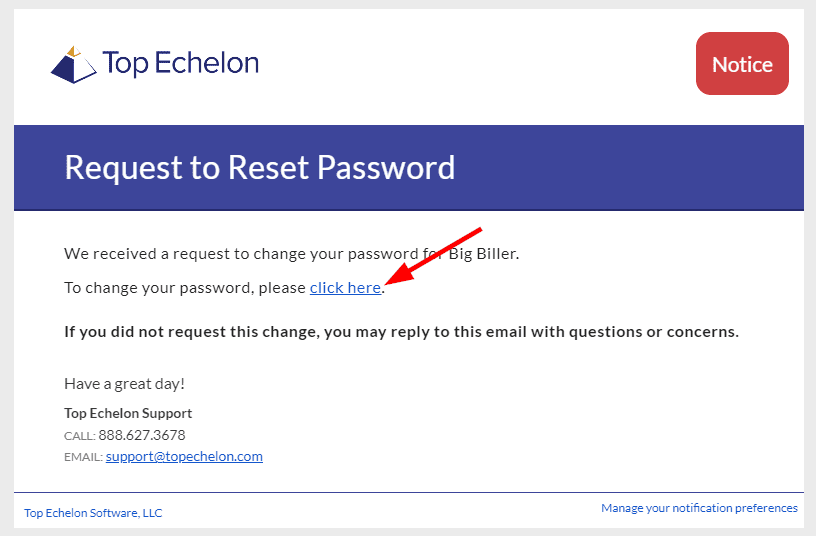816x536 pixels.
Task: Open the support@topechelon.com email link
Action: [x=184, y=456]
